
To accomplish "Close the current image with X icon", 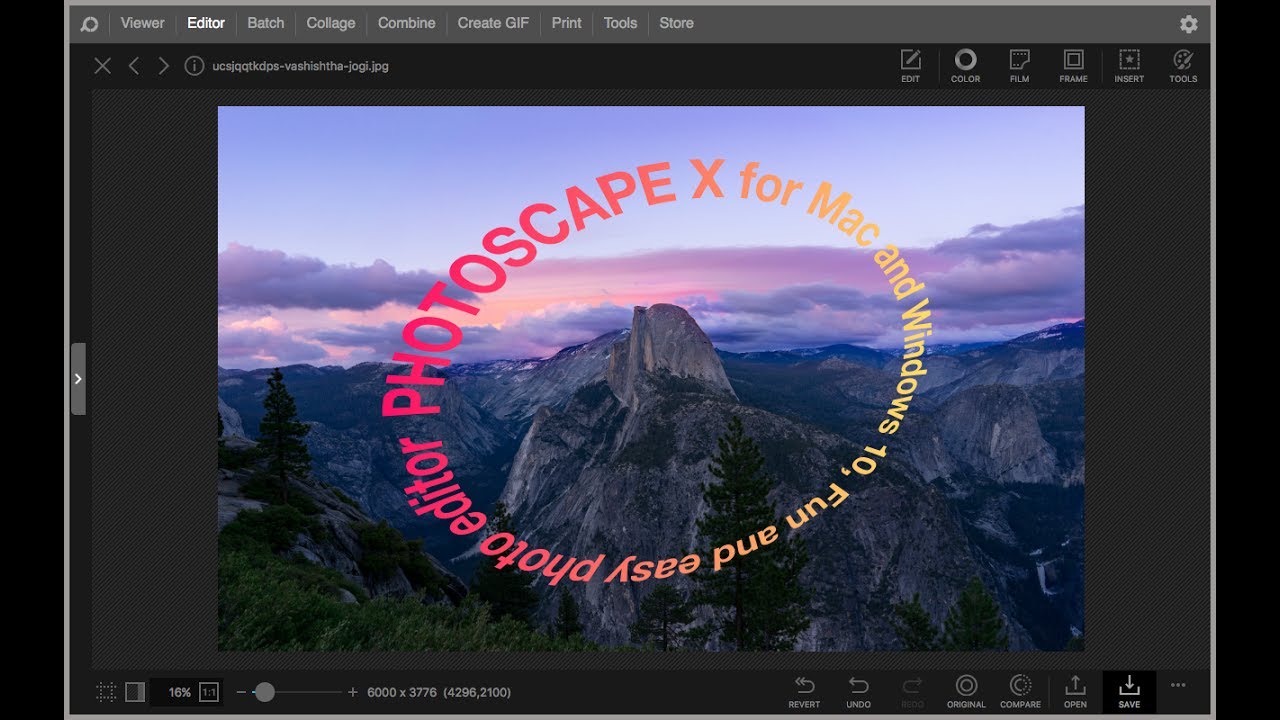I will (102, 66).
